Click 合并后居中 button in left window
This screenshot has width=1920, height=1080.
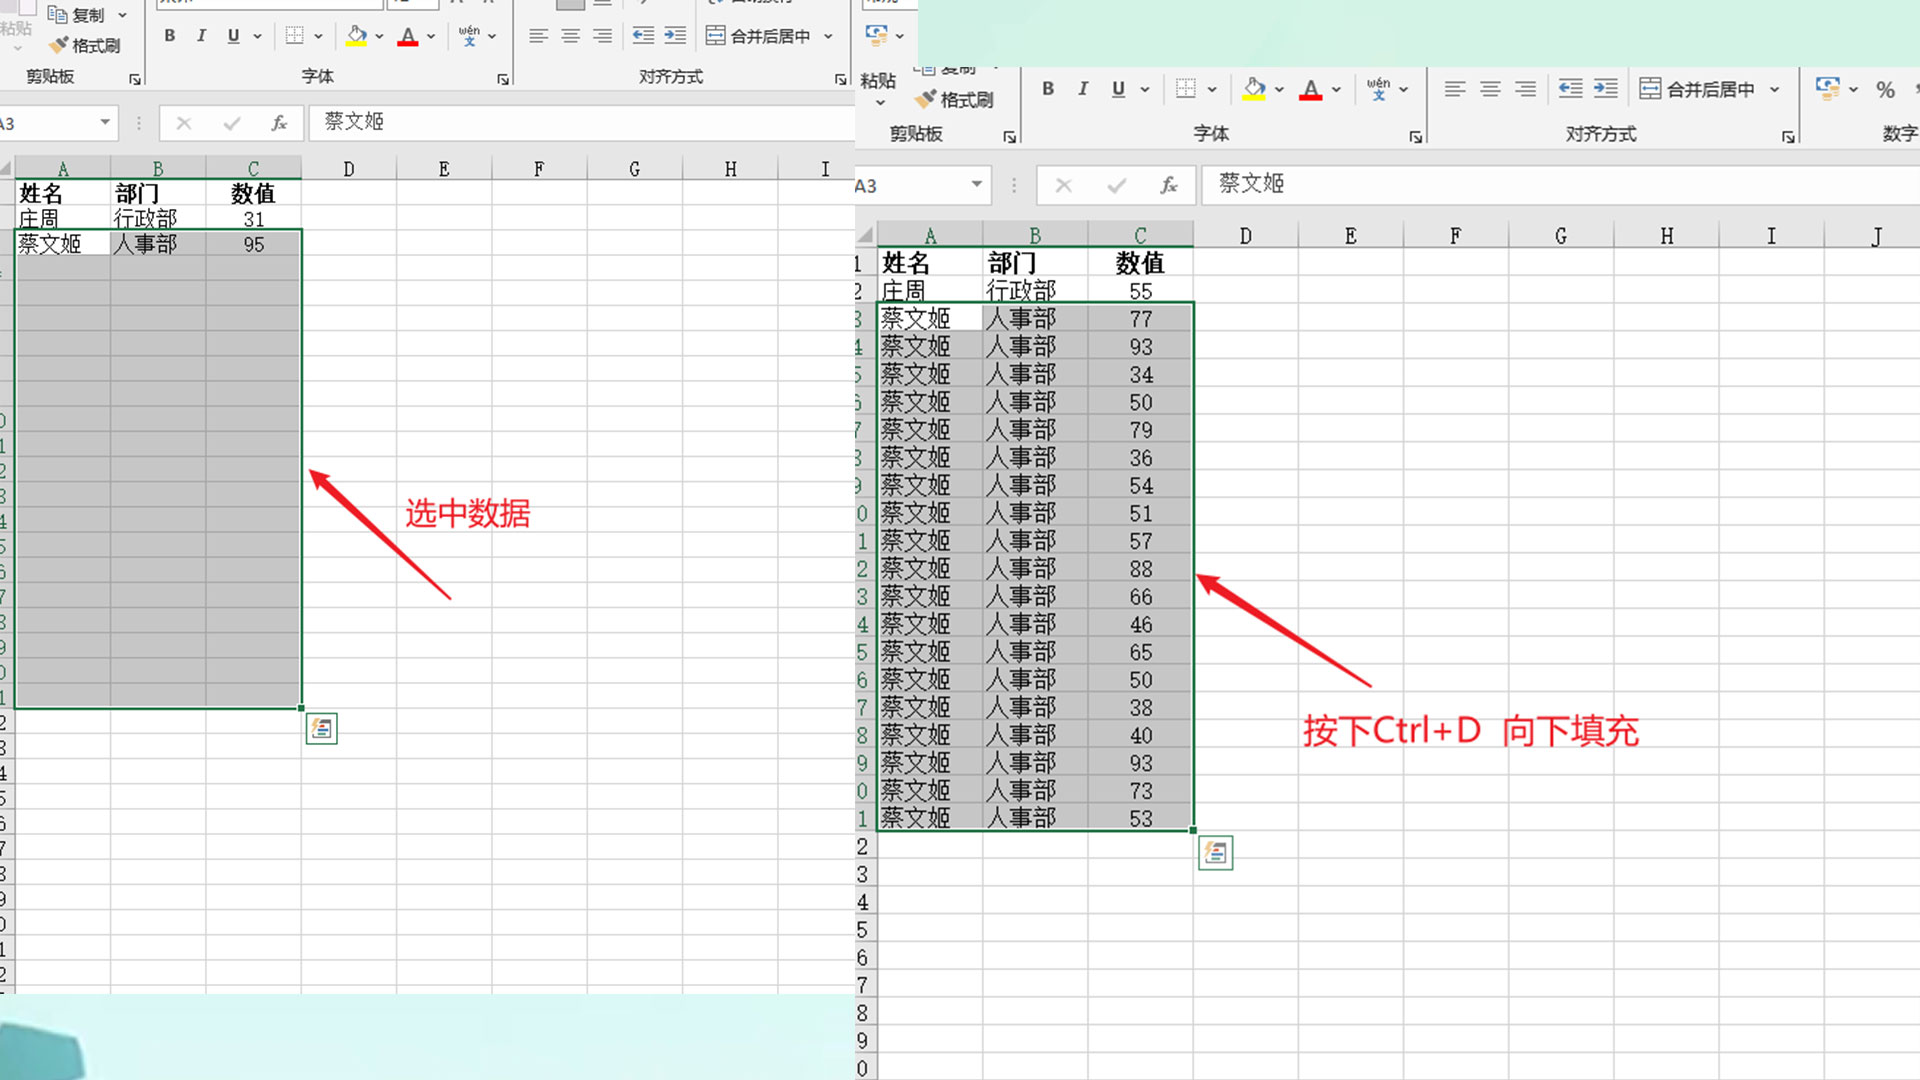(759, 36)
